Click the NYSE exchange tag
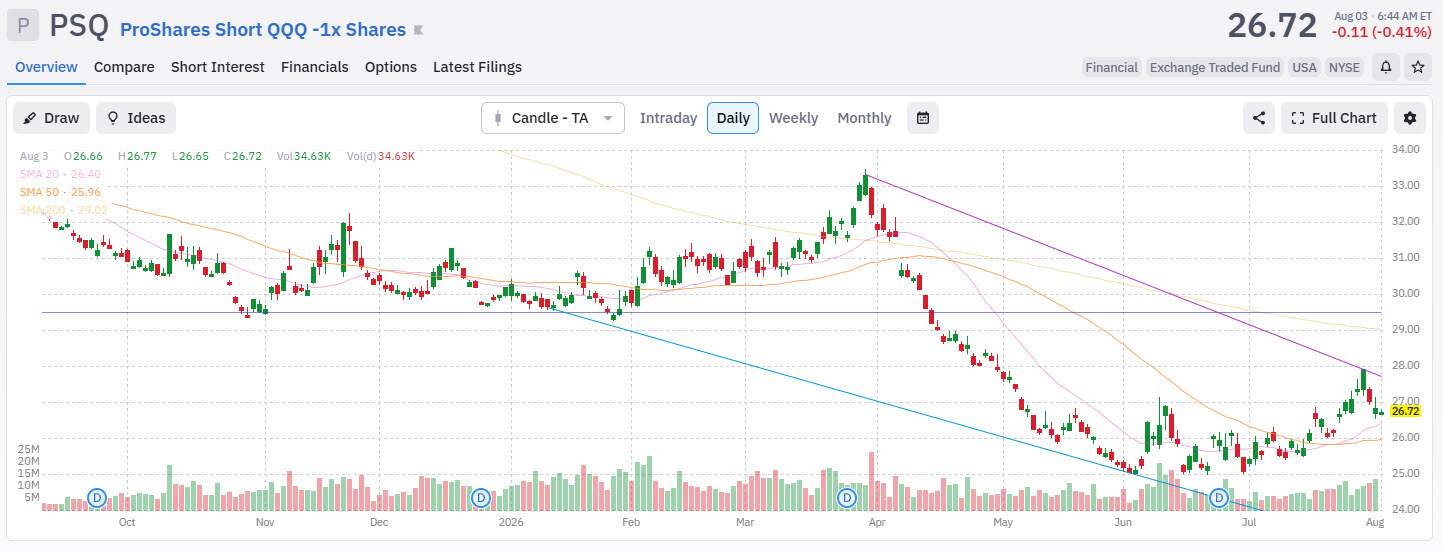1443x551 pixels. [x=1344, y=67]
